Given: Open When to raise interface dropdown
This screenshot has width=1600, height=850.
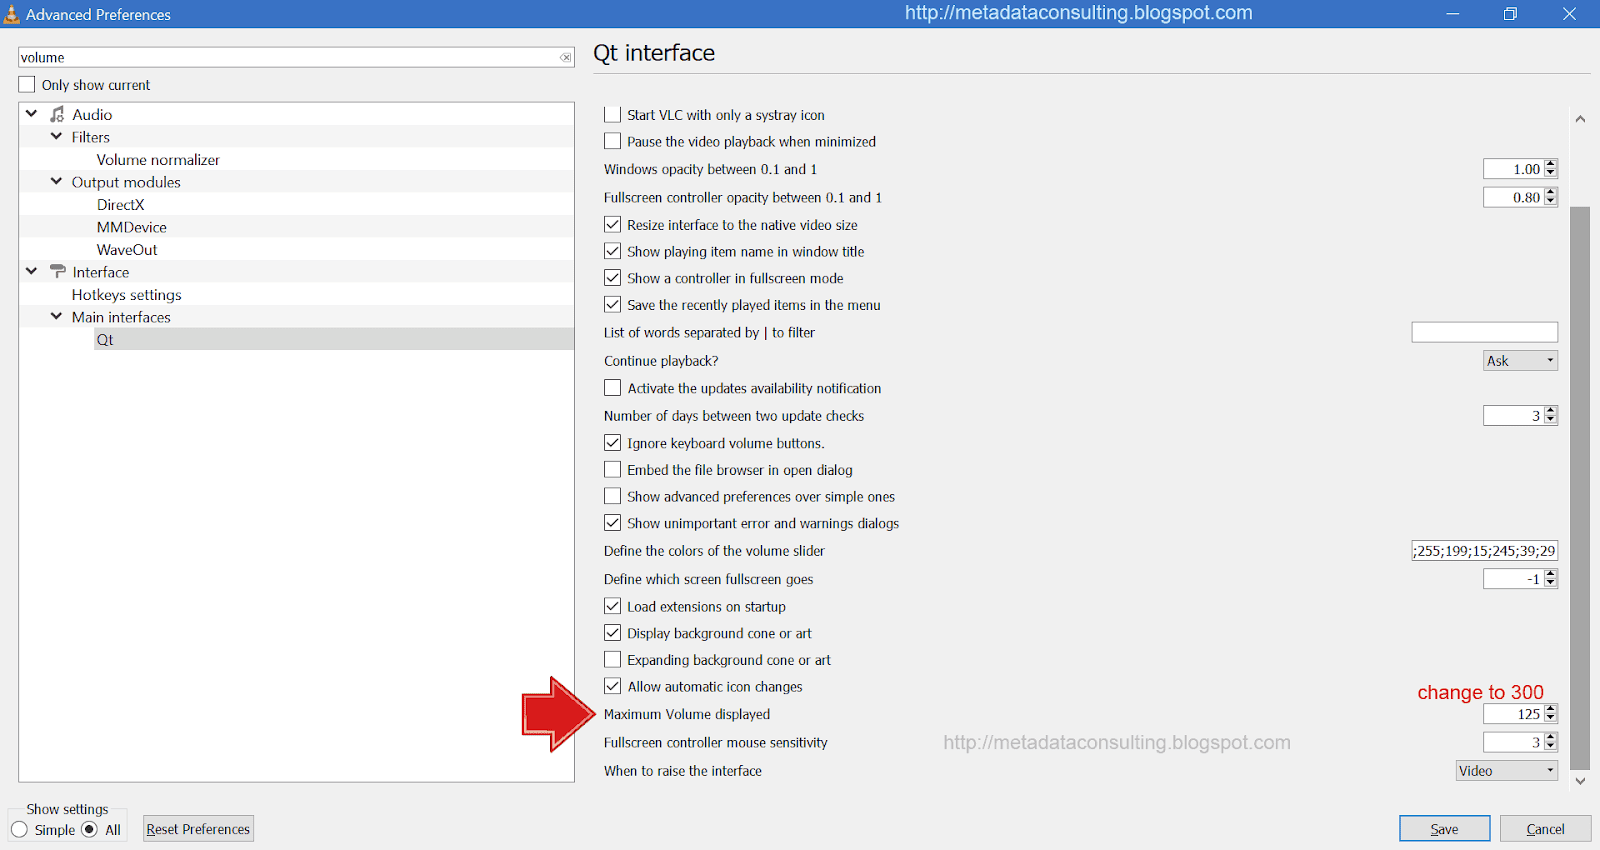Looking at the screenshot, I should [x=1507, y=771].
